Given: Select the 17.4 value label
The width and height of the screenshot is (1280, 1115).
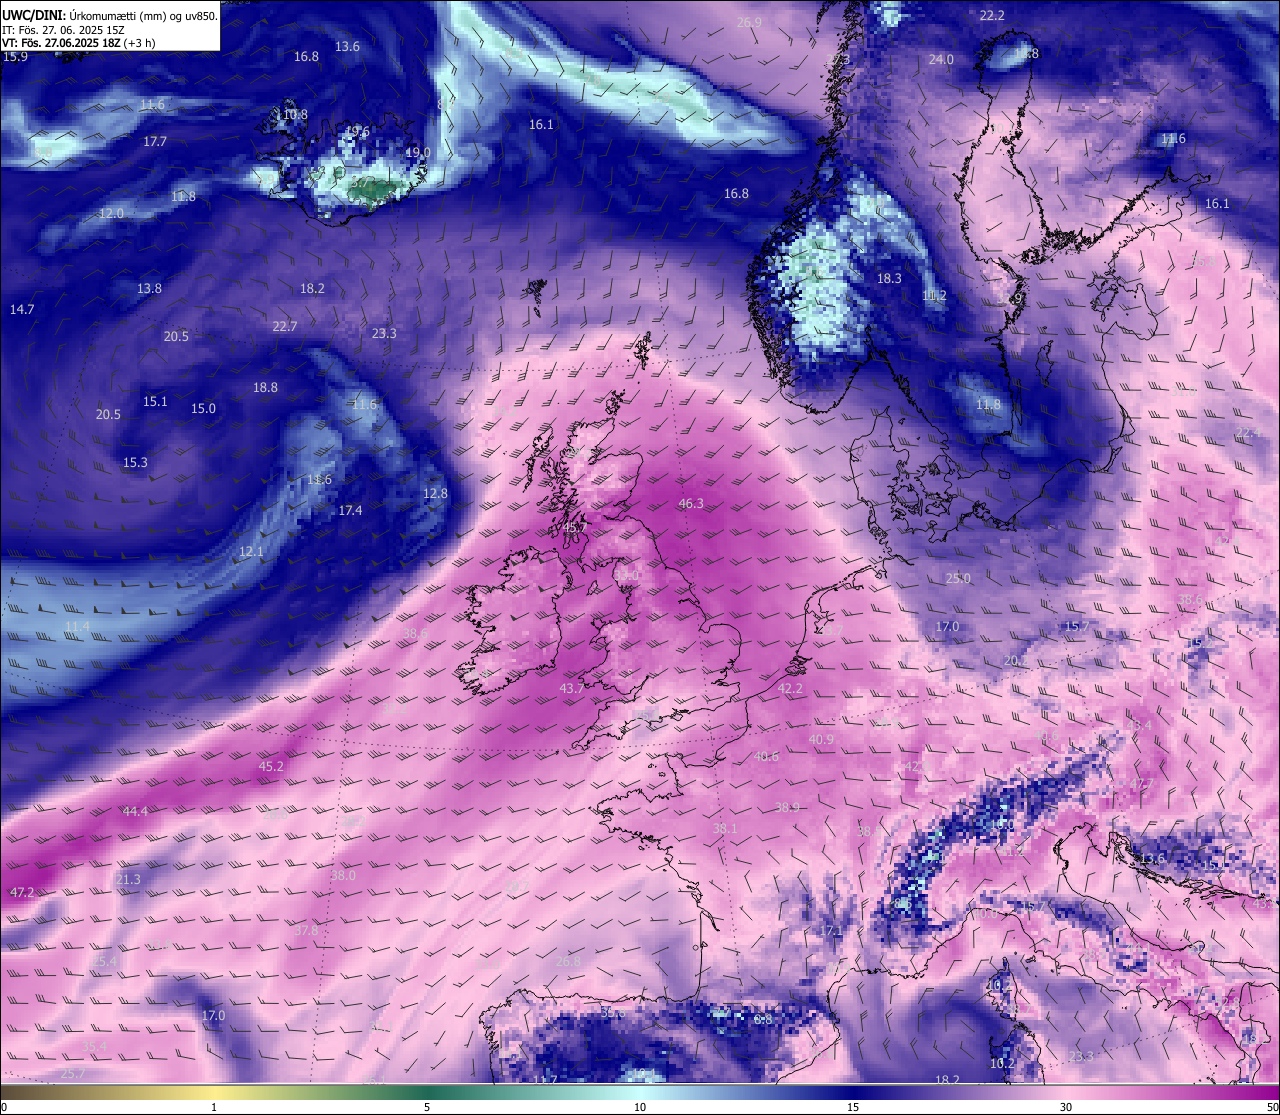Looking at the screenshot, I should [x=350, y=511].
